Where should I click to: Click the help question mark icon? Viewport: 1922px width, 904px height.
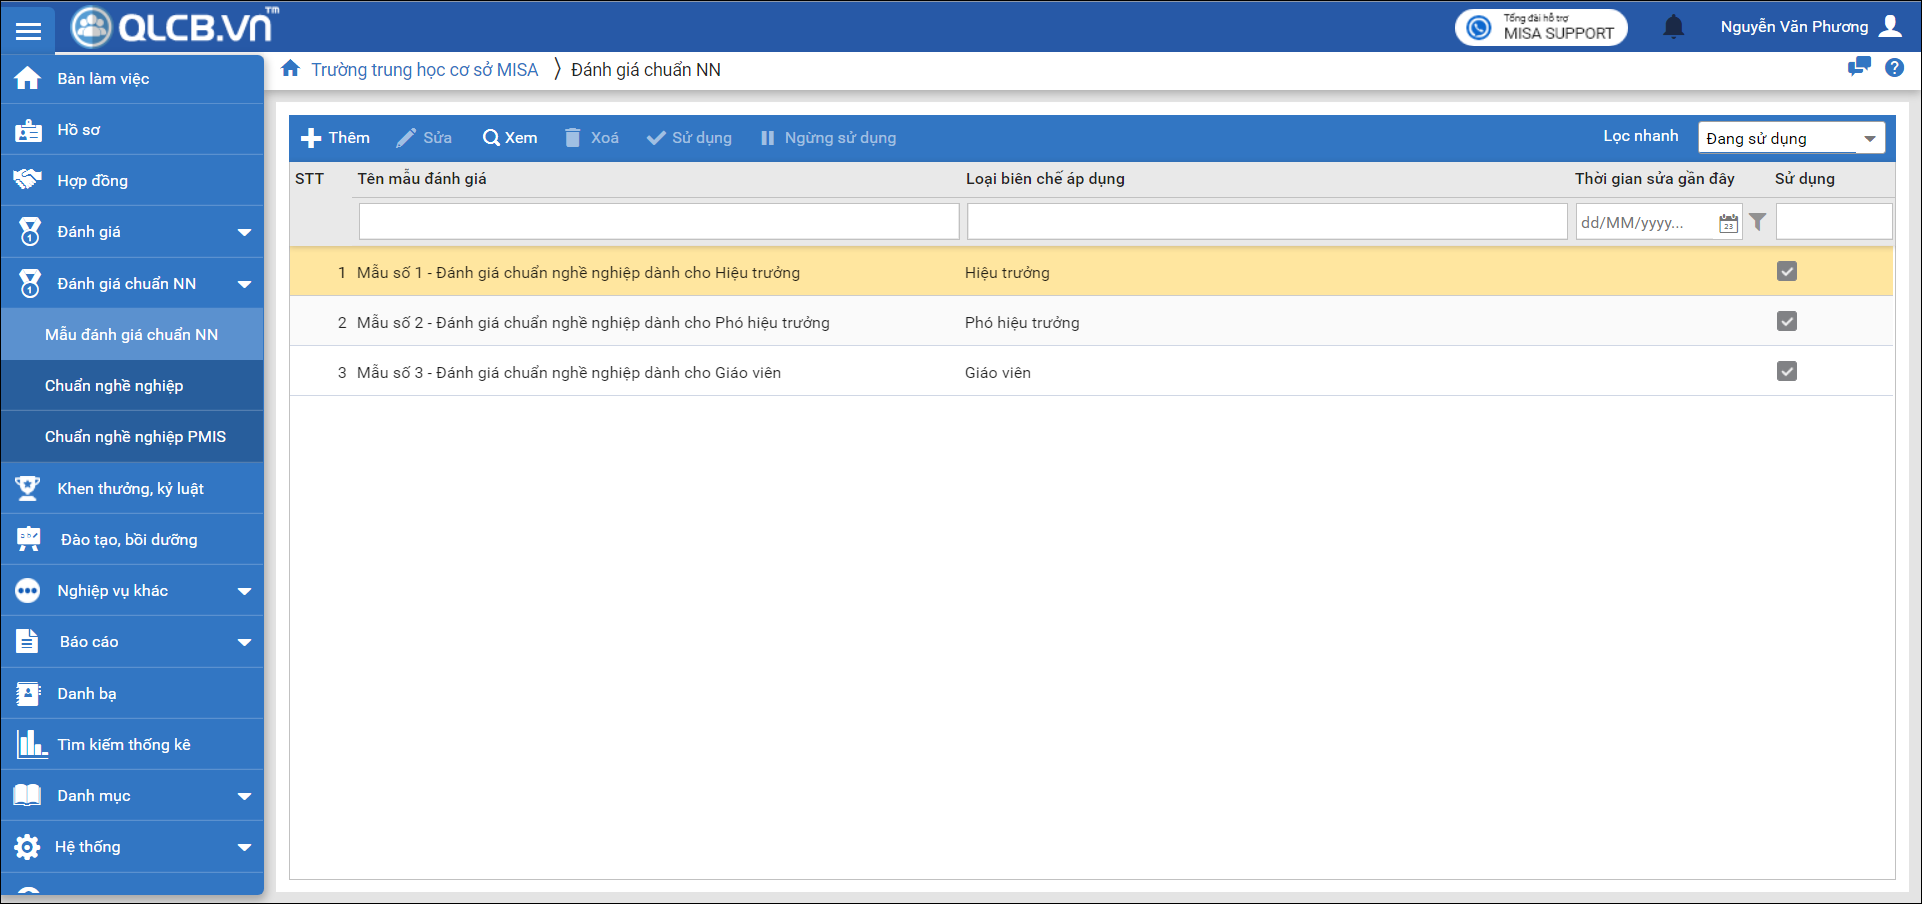(x=1894, y=68)
